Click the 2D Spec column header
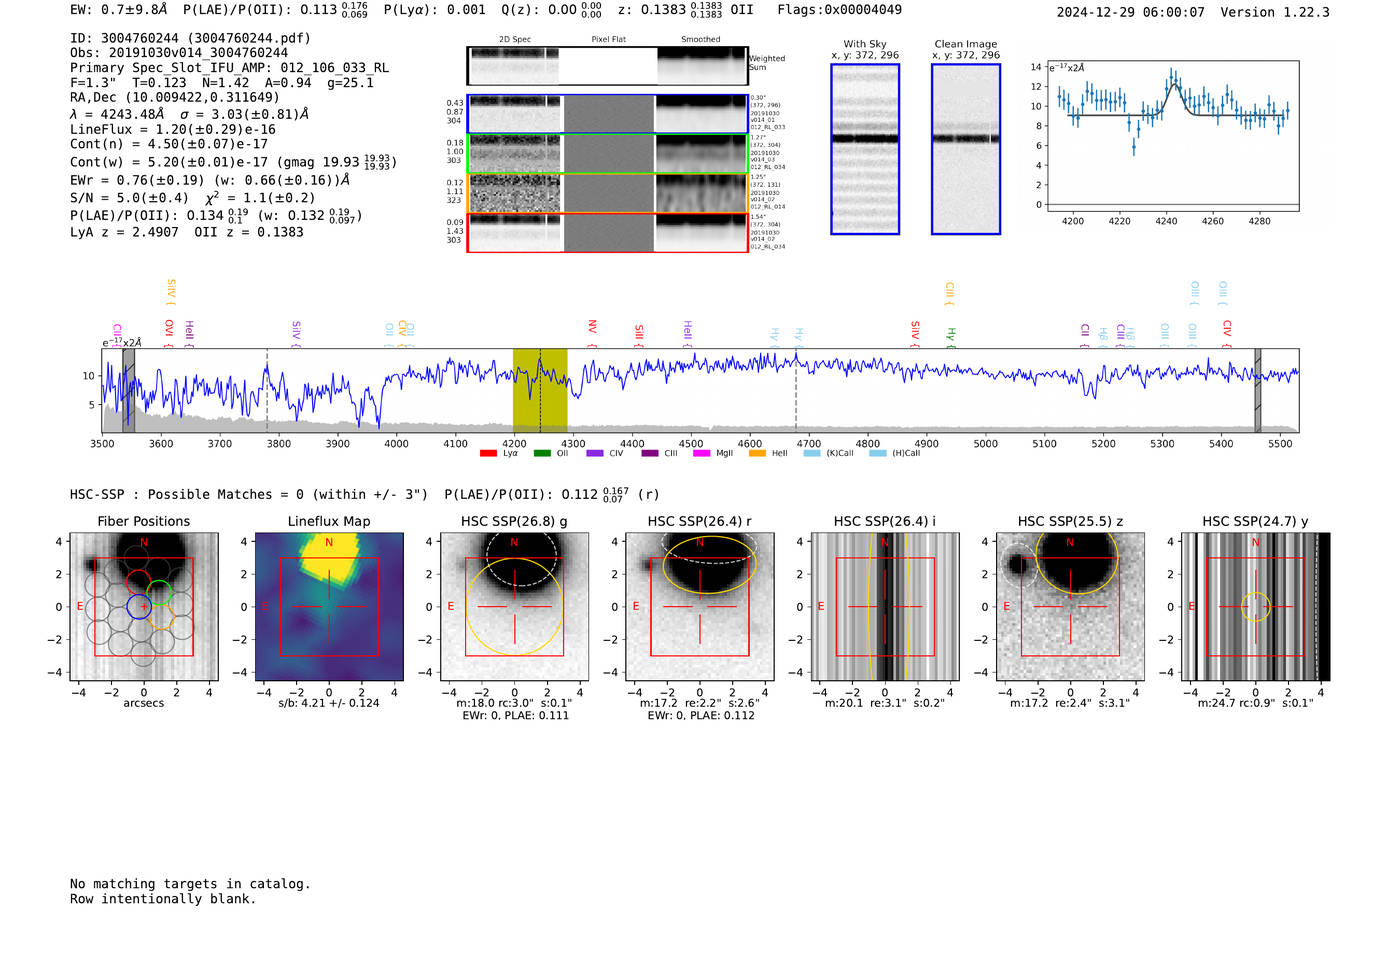Screen dimensions: 1400x953 [x=515, y=40]
